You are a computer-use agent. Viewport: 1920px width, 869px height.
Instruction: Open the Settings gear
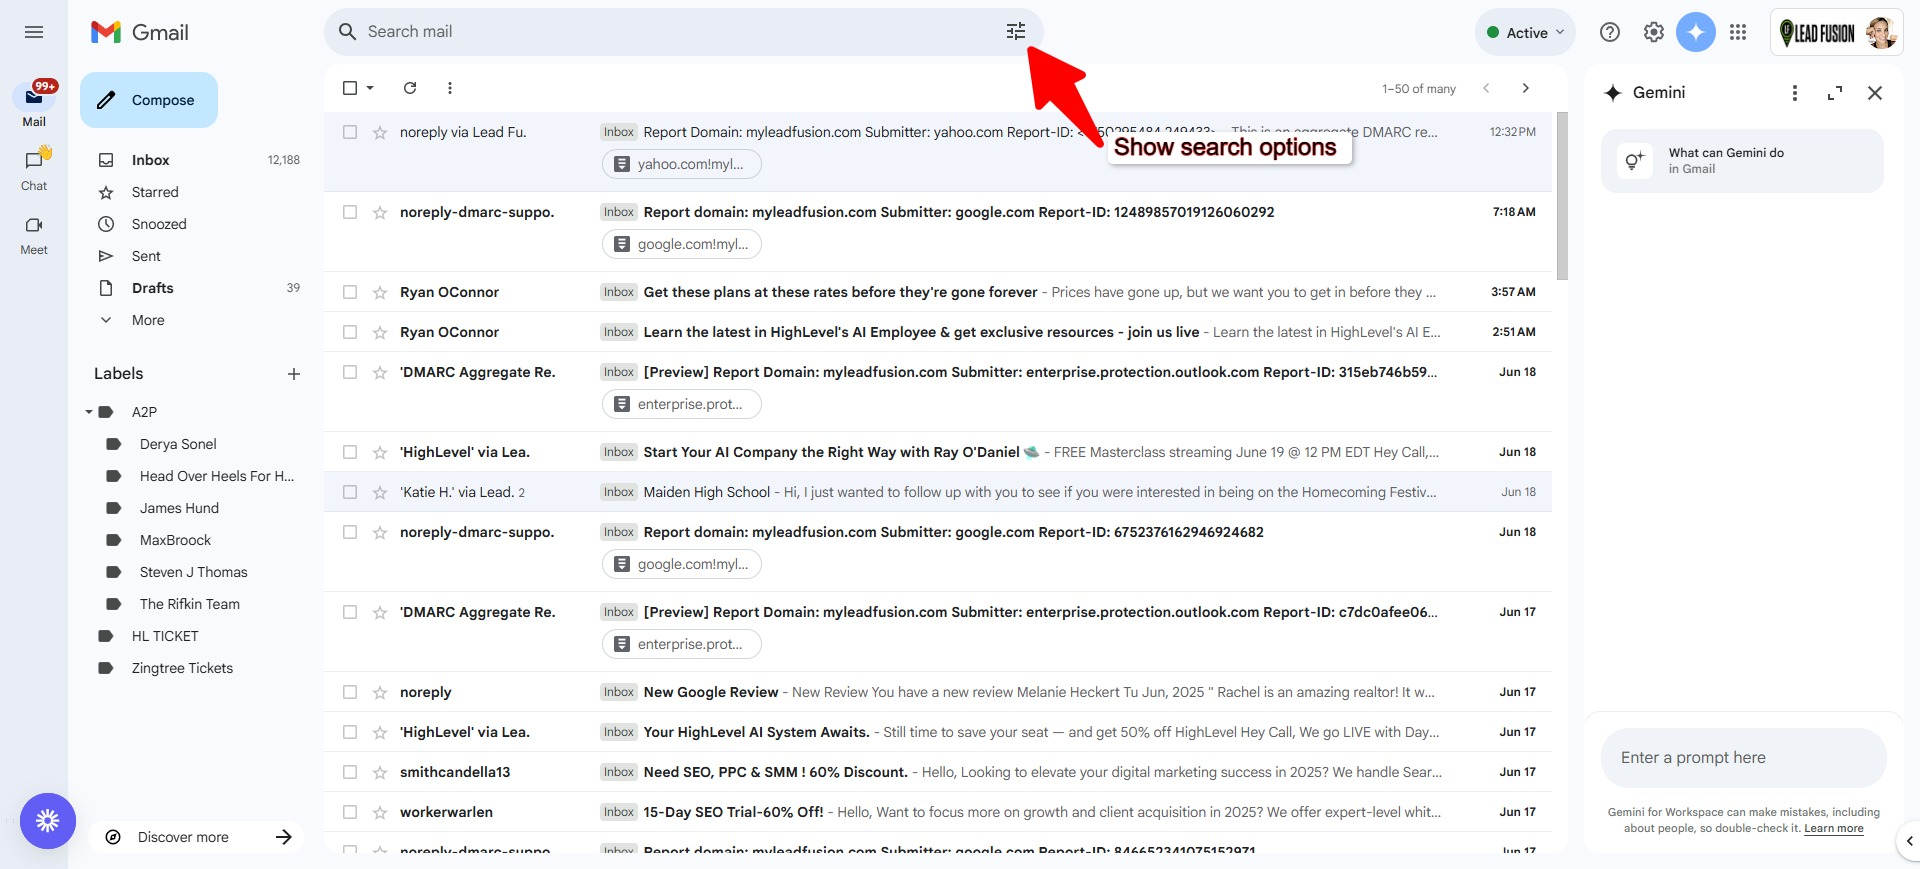click(x=1654, y=32)
